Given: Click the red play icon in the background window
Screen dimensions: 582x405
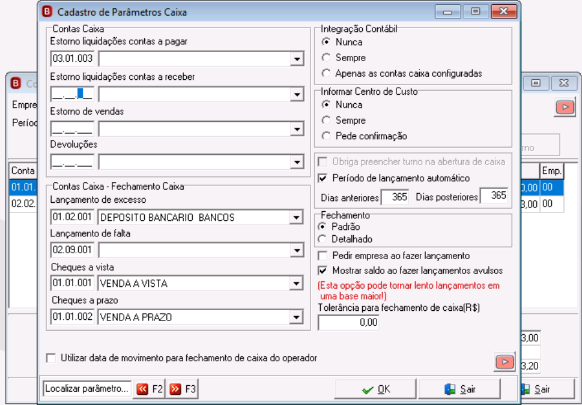Looking at the screenshot, I should click(x=565, y=107).
